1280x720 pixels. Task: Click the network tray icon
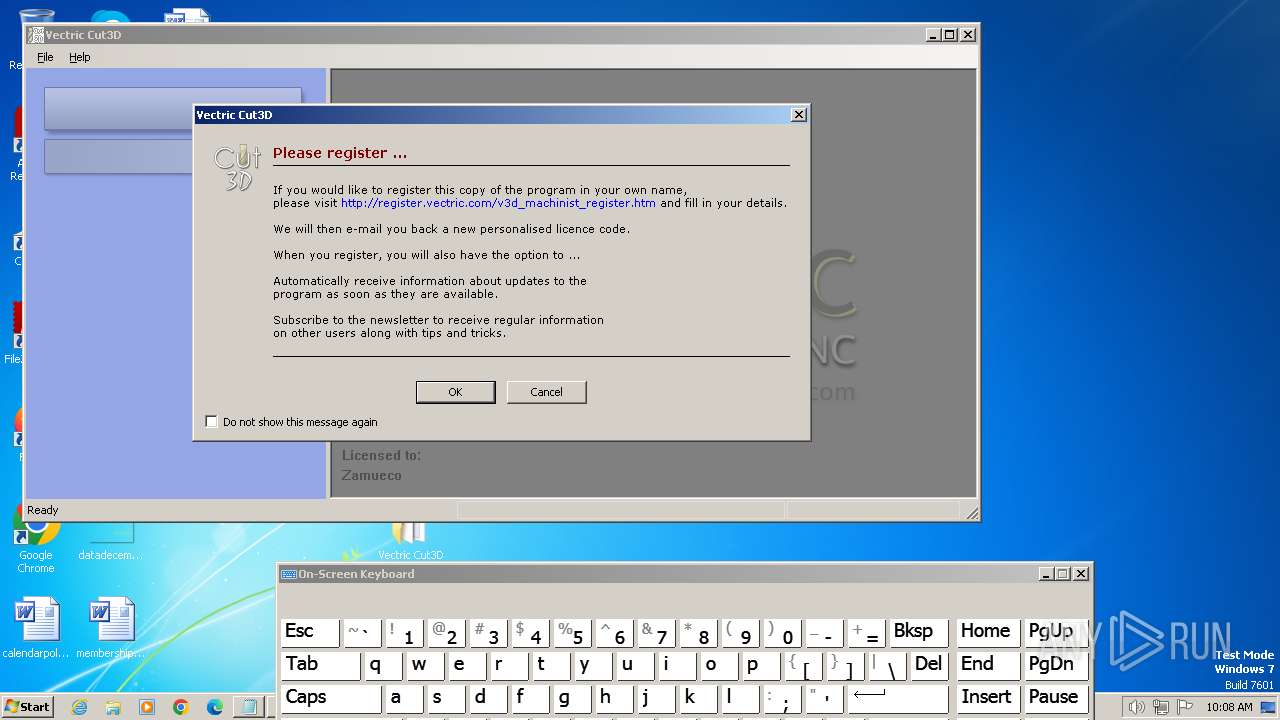click(1161, 707)
